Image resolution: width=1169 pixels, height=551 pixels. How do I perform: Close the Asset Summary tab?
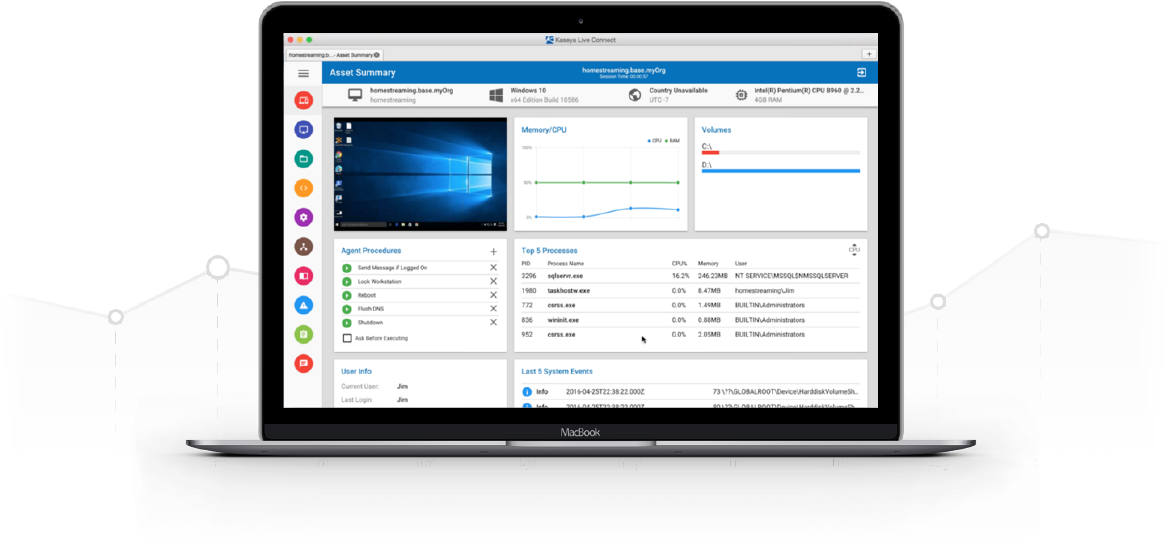point(377,54)
